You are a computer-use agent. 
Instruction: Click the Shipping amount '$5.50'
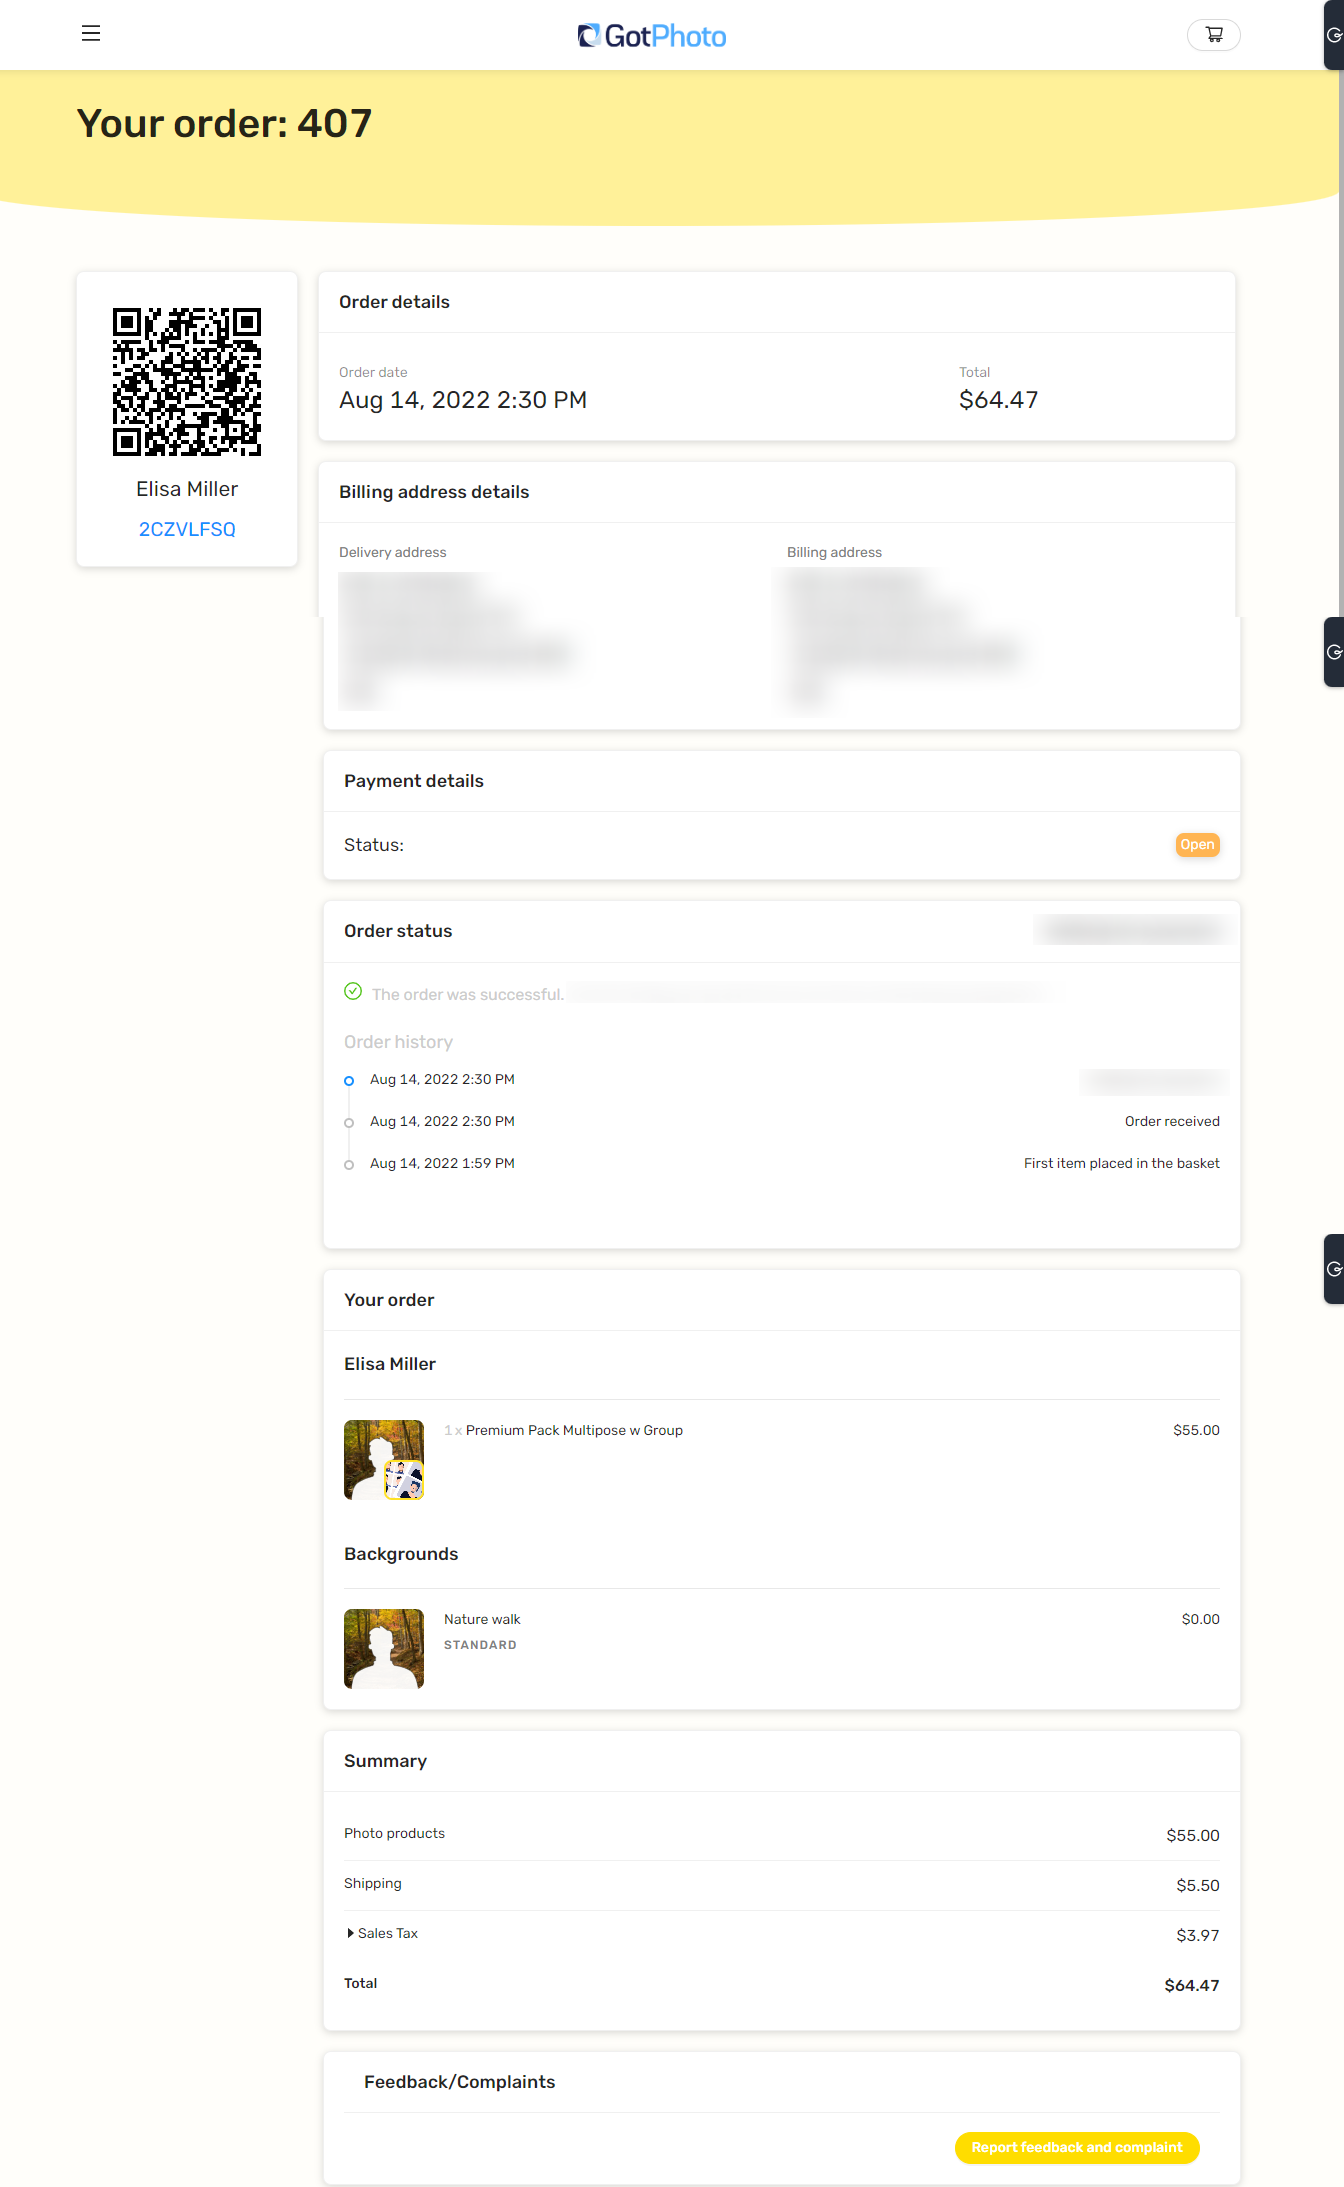pyautogui.click(x=1198, y=1885)
